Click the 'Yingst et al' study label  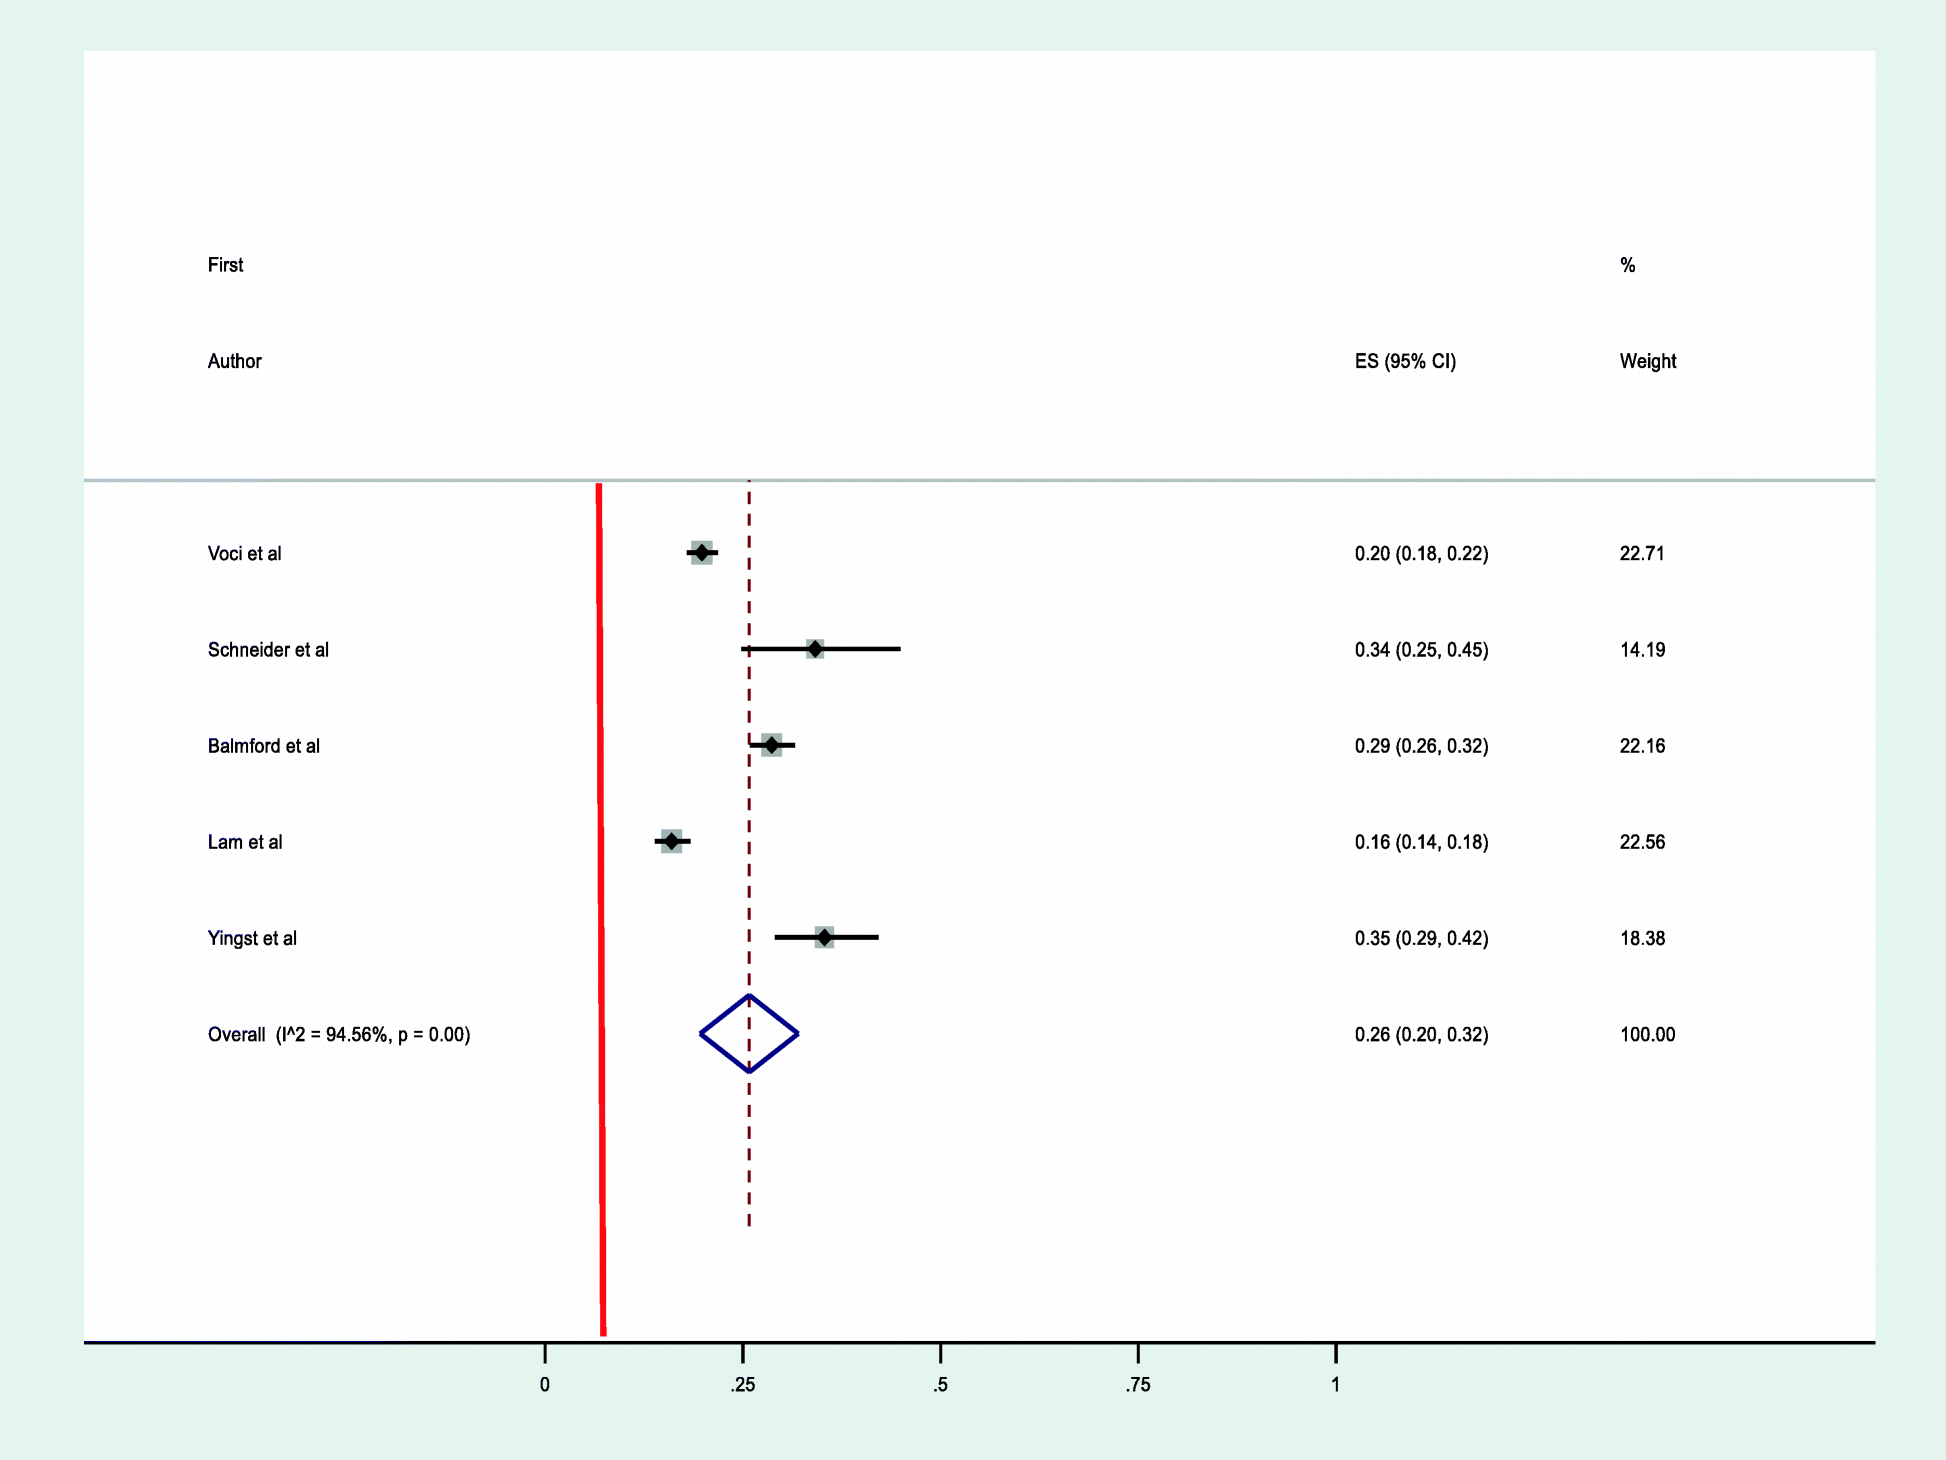tap(252, 938)
